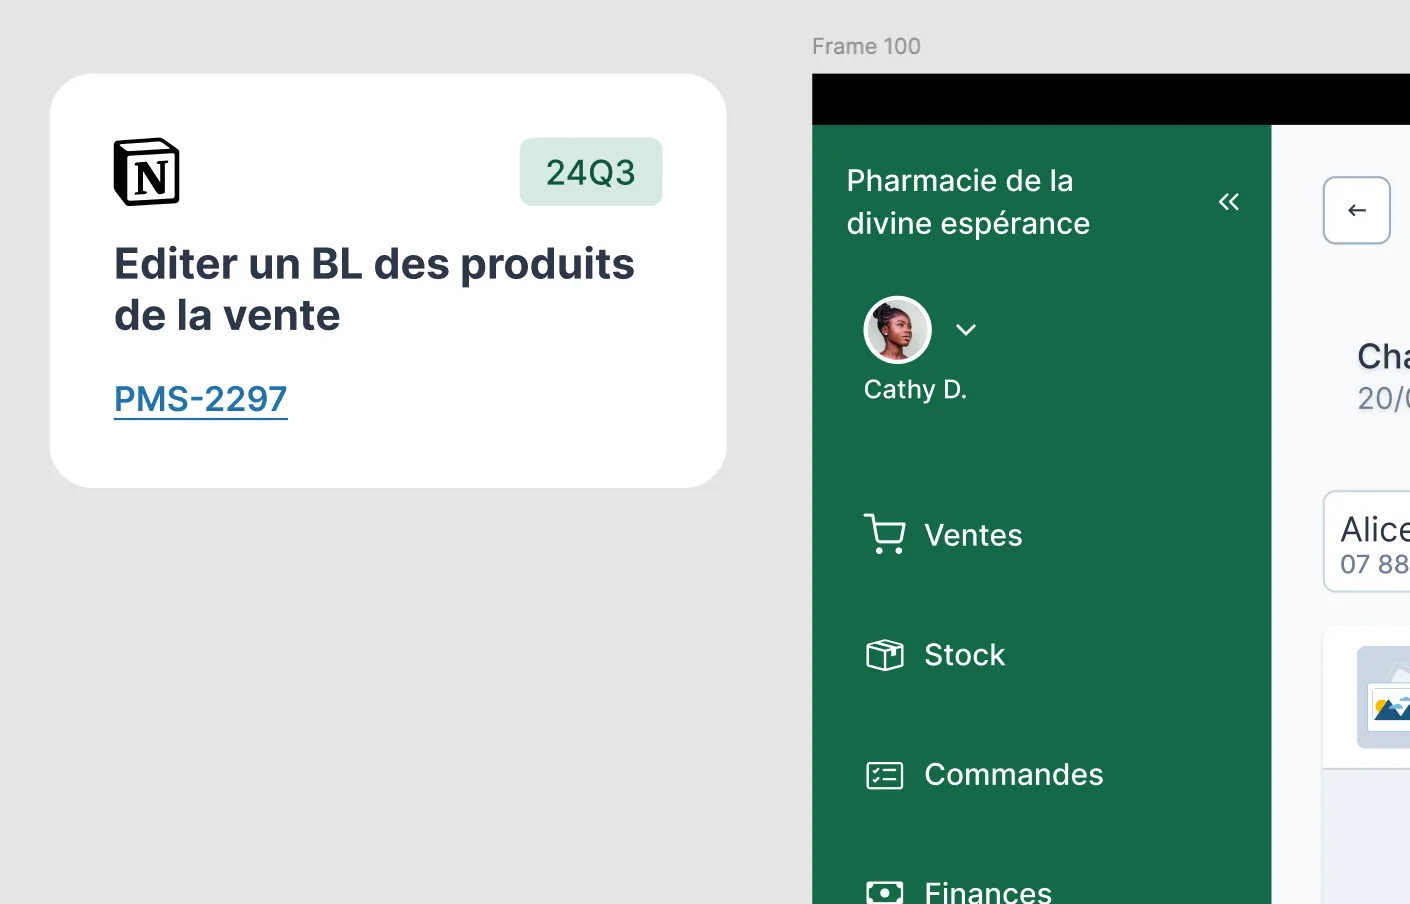This screenshot has width=1410, height=904.
Task: Open the Stock menu entry
Action: (963, 655)
